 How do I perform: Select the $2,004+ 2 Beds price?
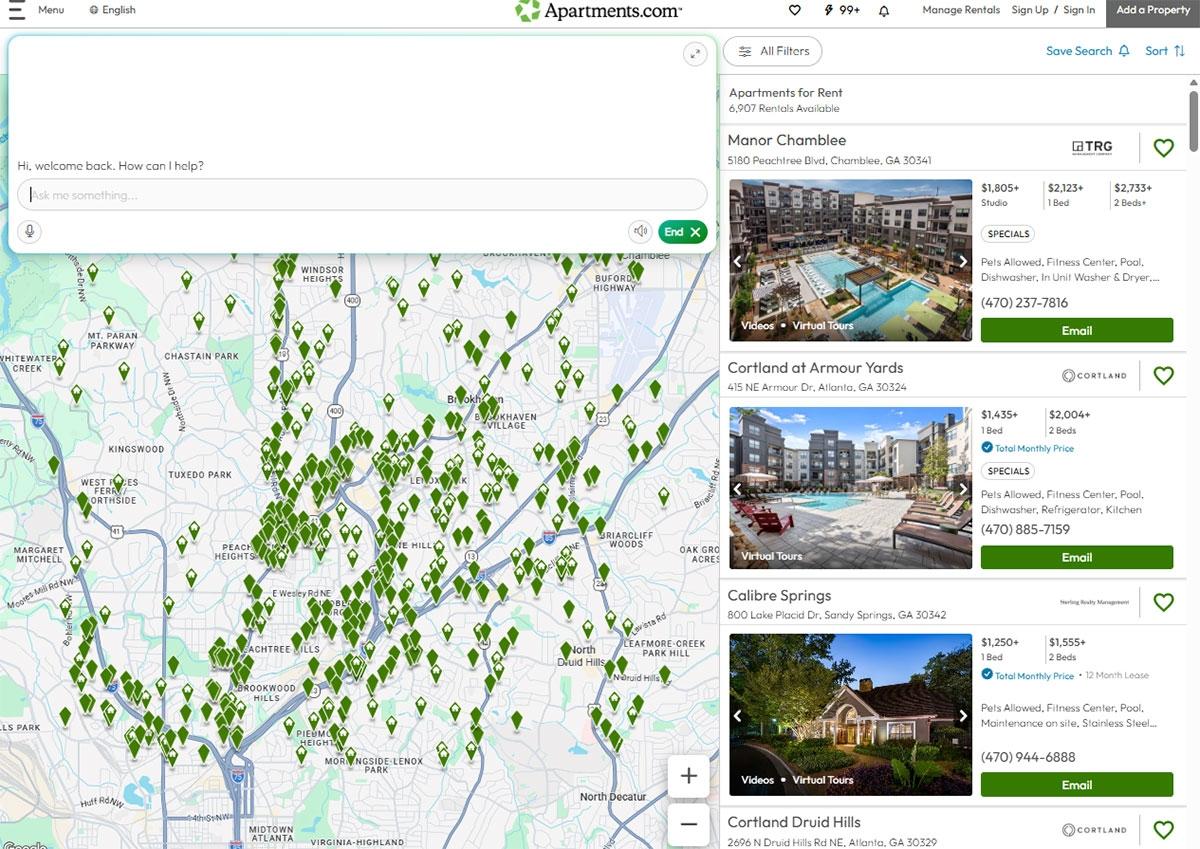click(x=1069, y=421)
